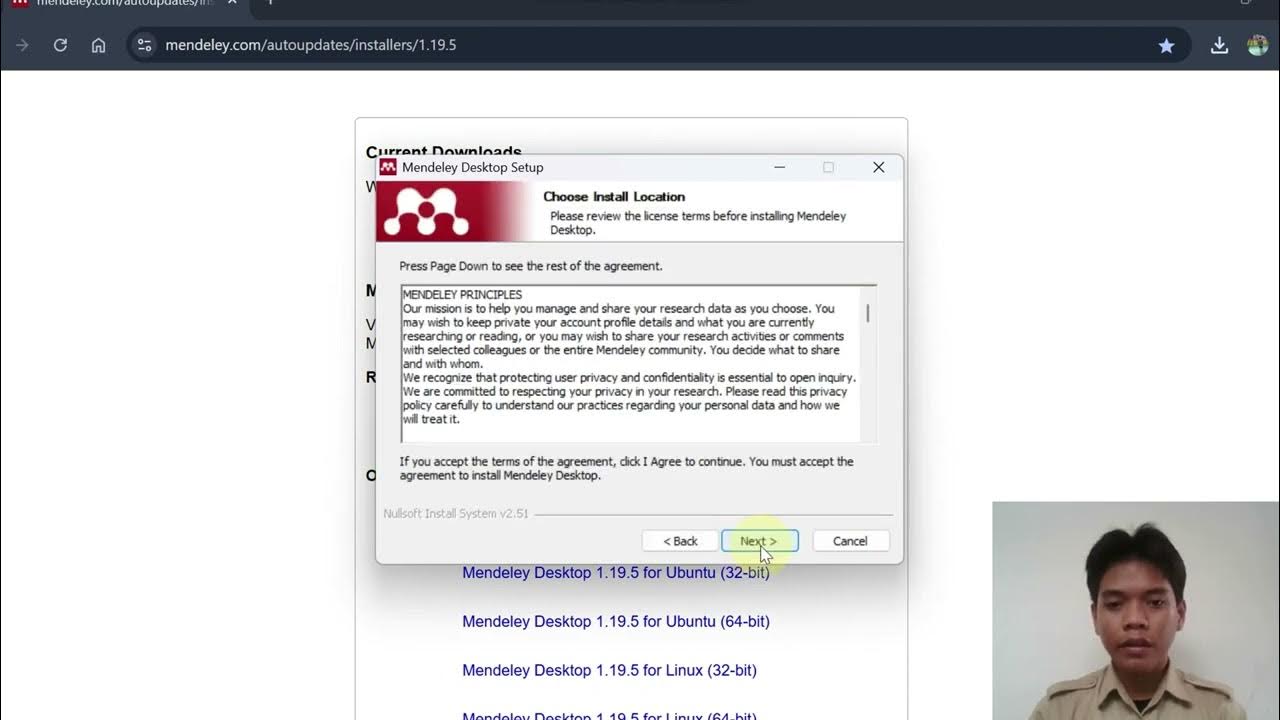This screenshot has width=1280, height=720.
Task: Open the browser downloads icon
Action: click(1219, 45)
